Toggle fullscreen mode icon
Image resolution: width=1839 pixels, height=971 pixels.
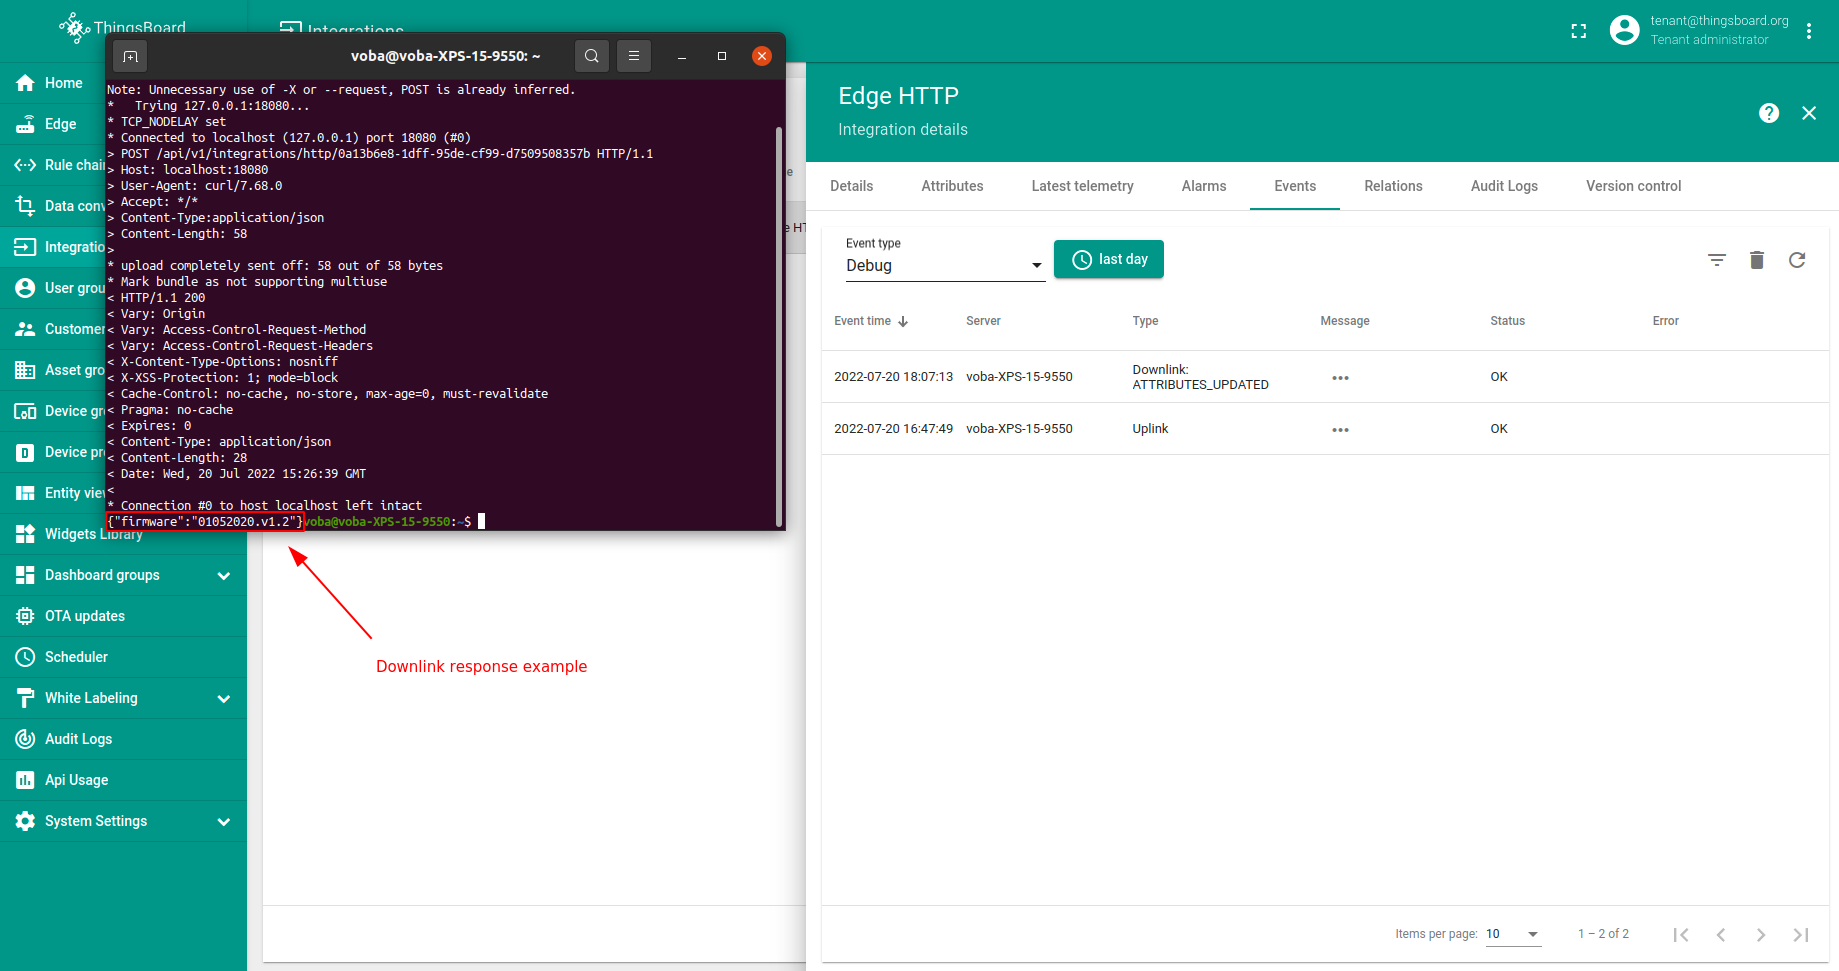click(1579, 31)
